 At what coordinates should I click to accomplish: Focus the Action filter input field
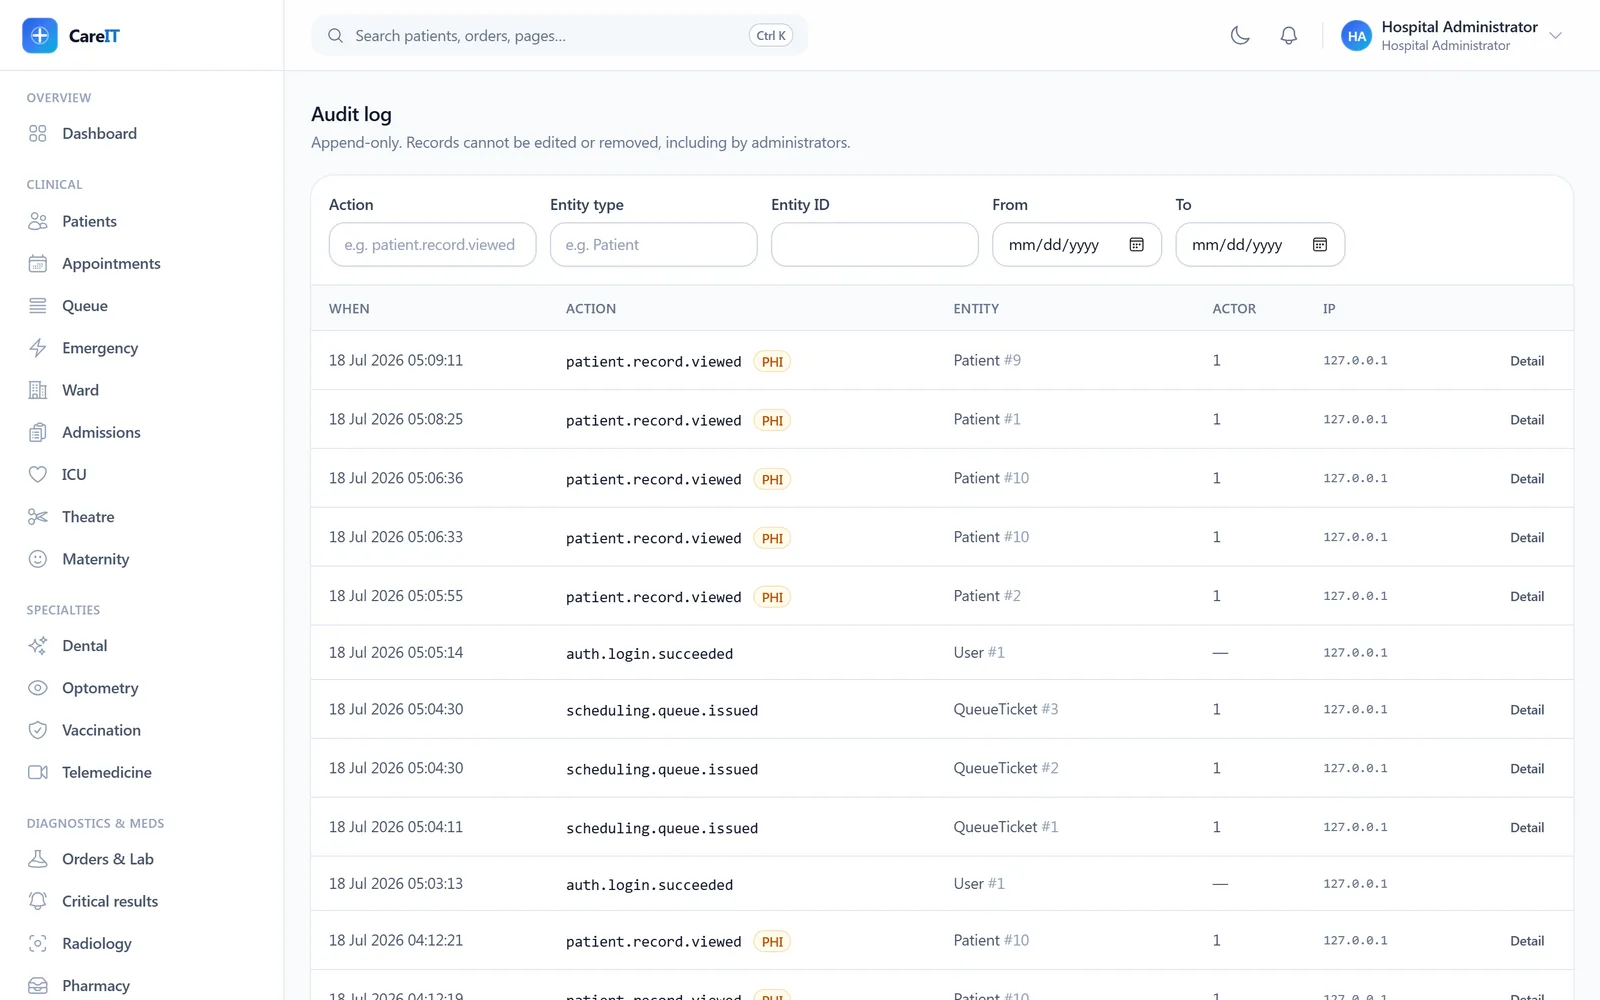[432, 245]
